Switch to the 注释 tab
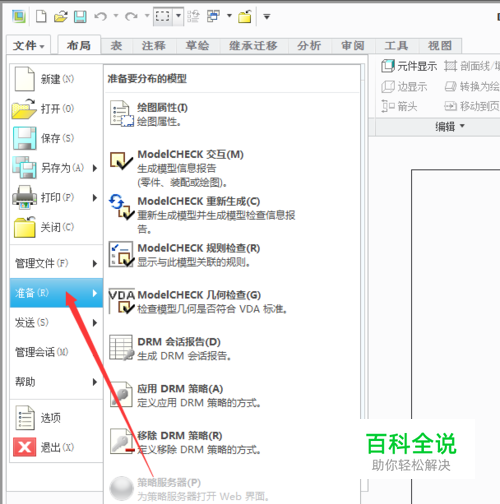The height and width of the screenshot is (504, 500). [154, 46]
